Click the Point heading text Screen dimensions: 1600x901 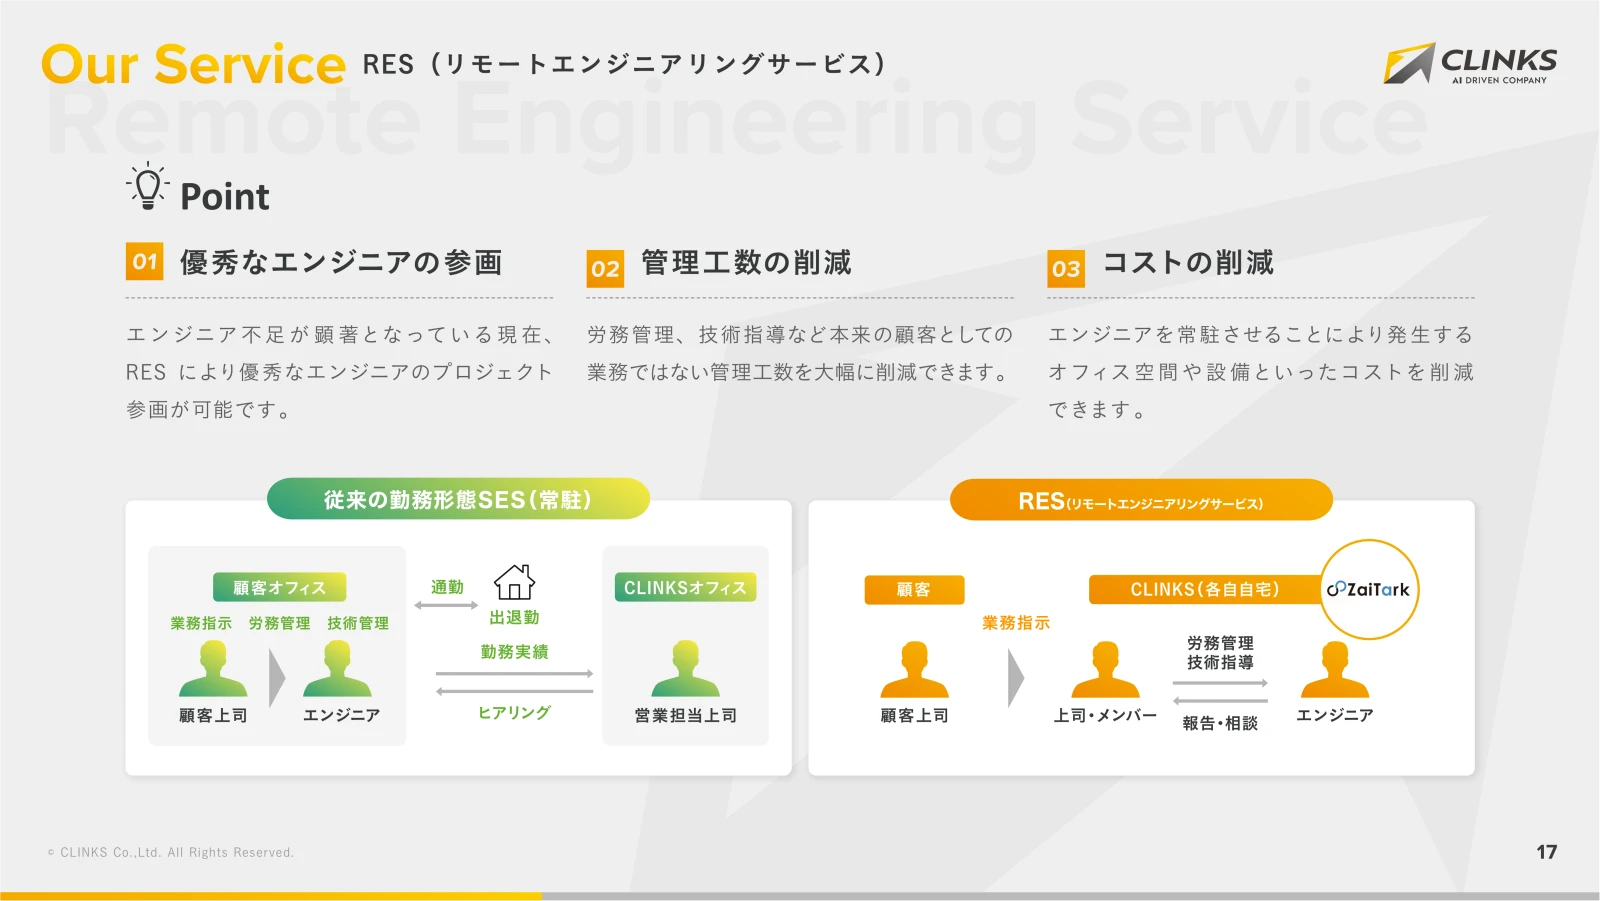(x=225, y=197)
